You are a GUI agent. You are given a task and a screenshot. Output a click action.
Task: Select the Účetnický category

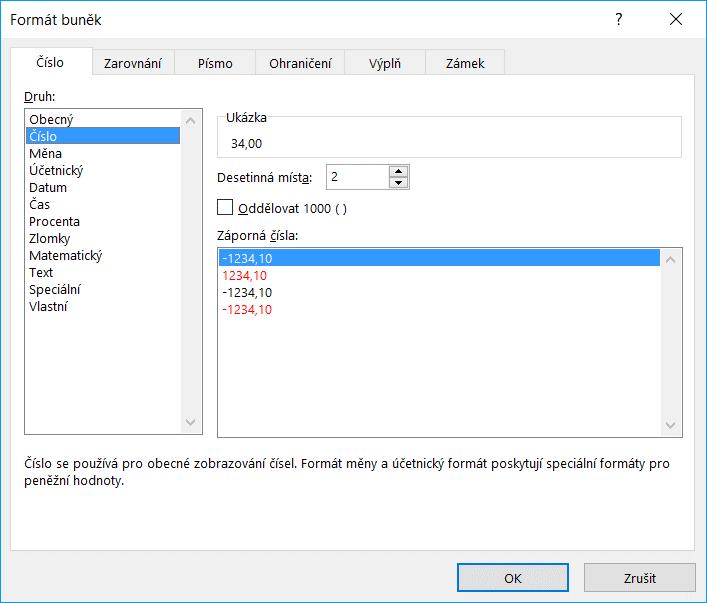click(x=103, y=170)
